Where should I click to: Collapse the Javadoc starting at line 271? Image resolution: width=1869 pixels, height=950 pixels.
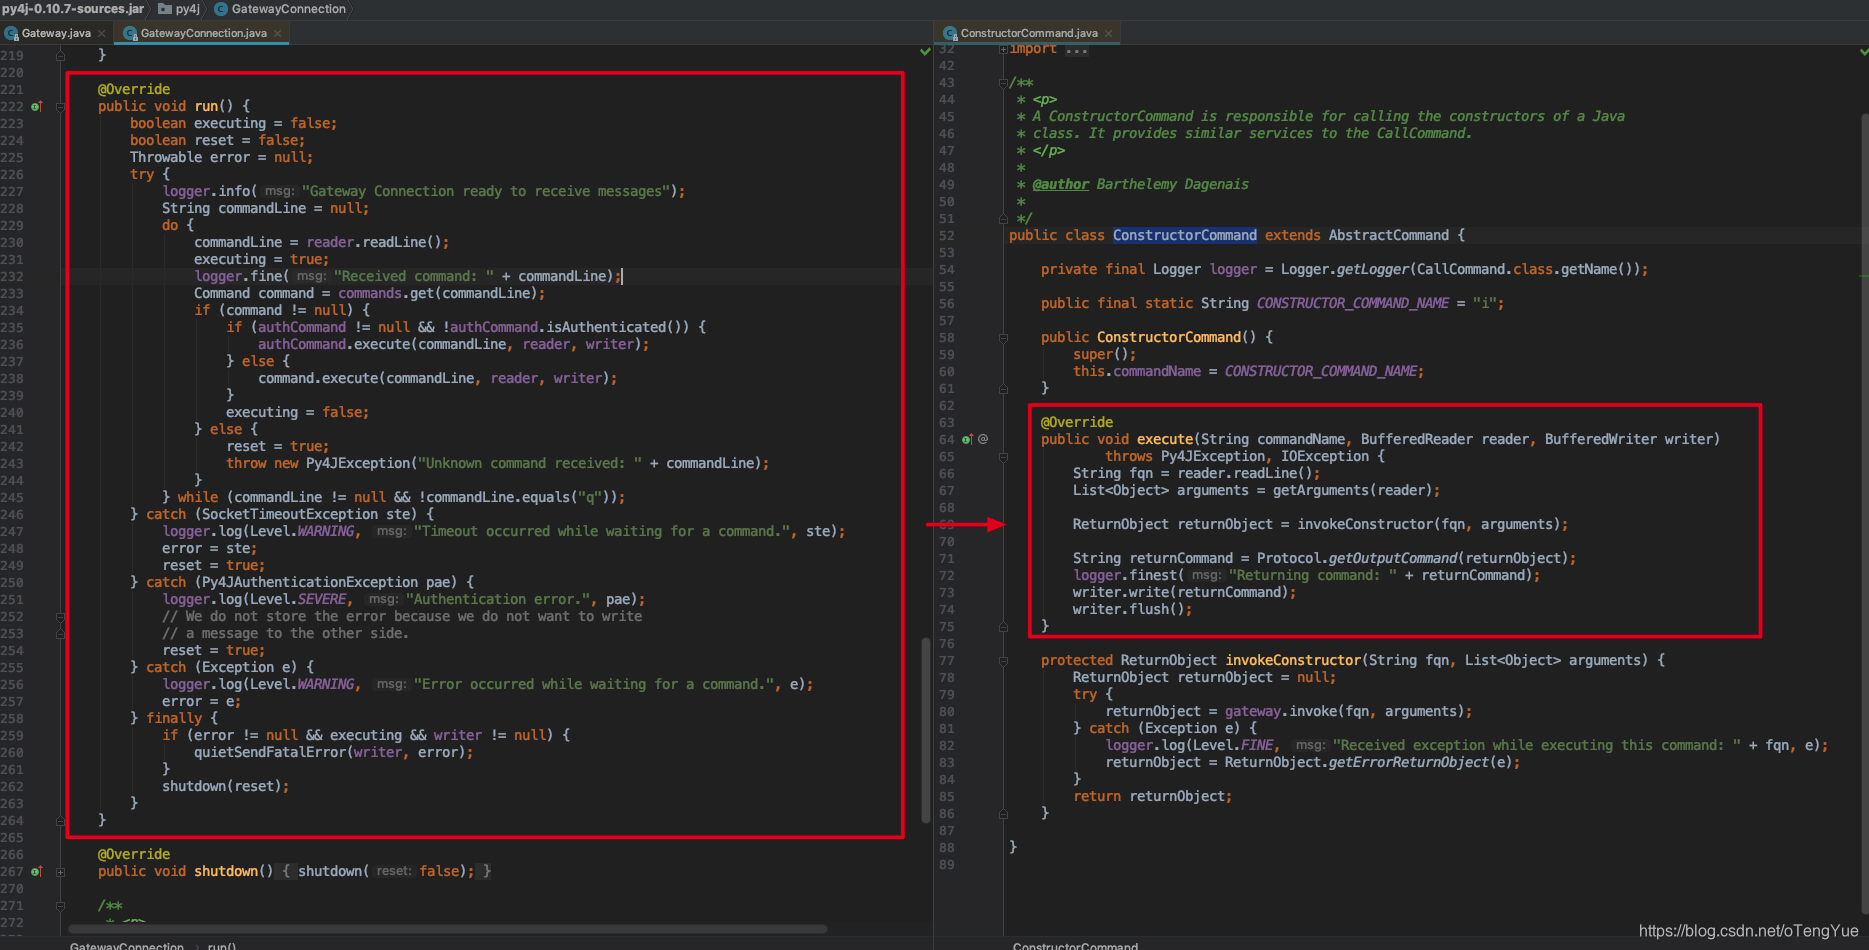[x=60, y=905]
